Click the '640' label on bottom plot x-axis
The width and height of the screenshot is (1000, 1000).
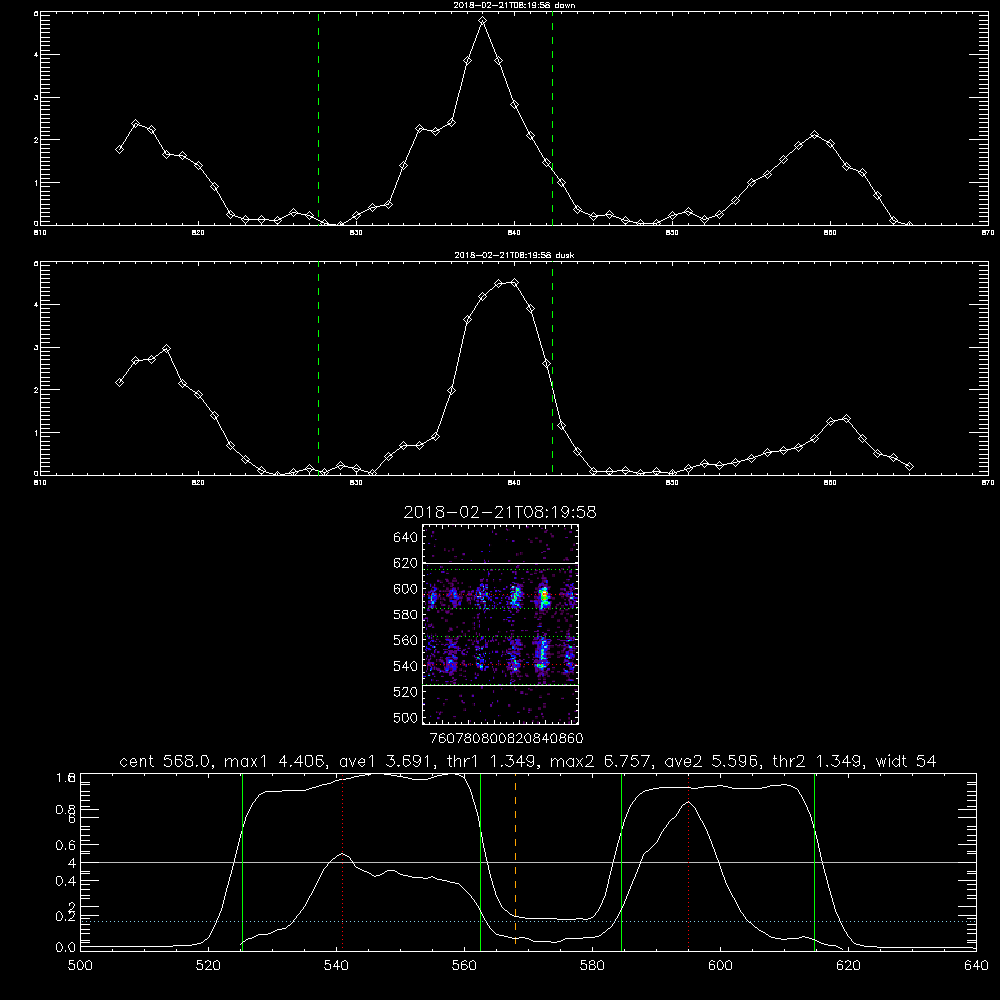click(x=976, y=966)
